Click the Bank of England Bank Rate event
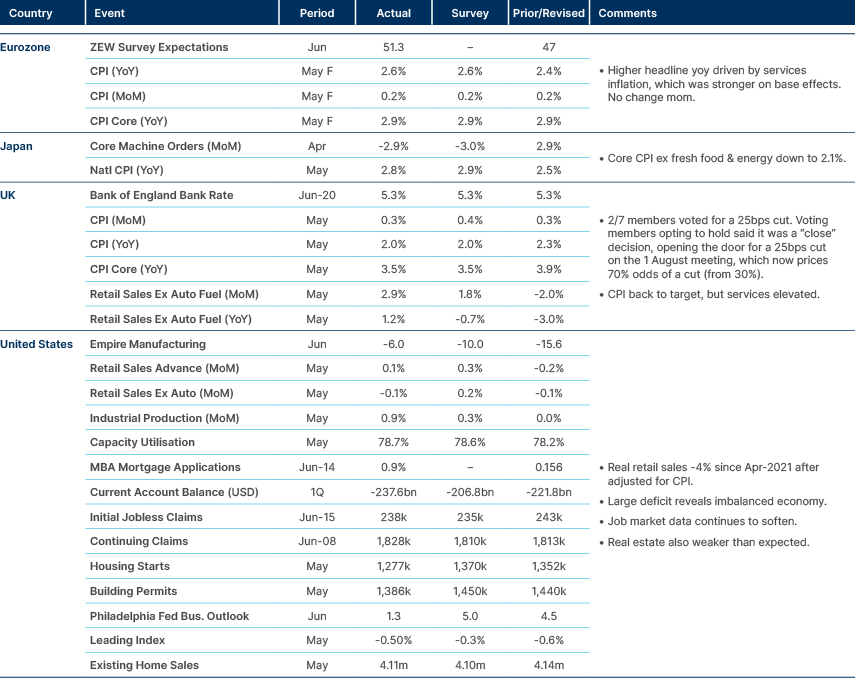855x678 pixels. [x=161, y=195]
